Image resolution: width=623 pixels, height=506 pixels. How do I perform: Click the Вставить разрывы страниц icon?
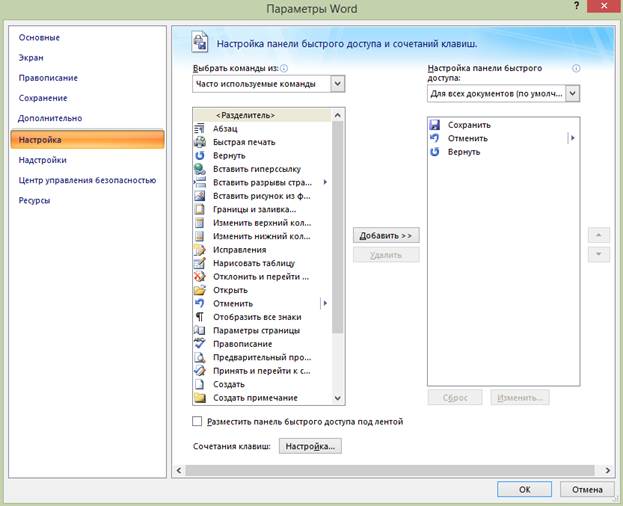click(x=199, y=182)
